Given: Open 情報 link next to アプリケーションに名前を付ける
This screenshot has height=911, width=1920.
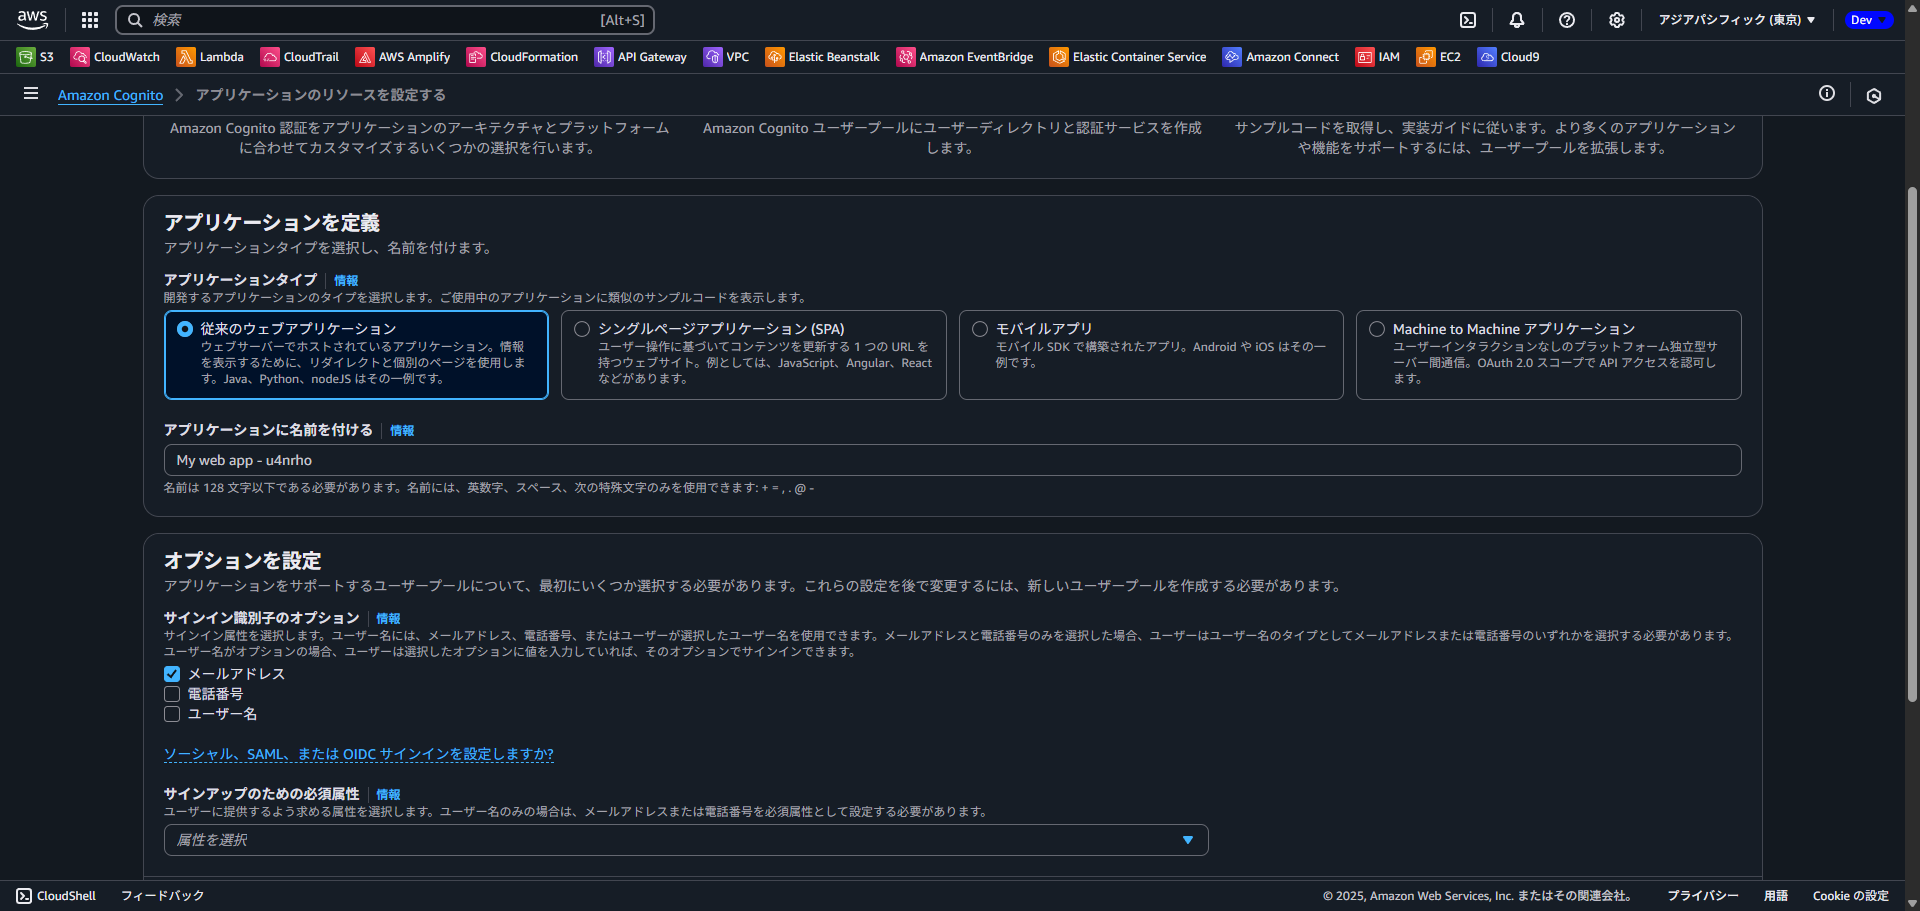Looking at the screenshot, I should (402, 431).
